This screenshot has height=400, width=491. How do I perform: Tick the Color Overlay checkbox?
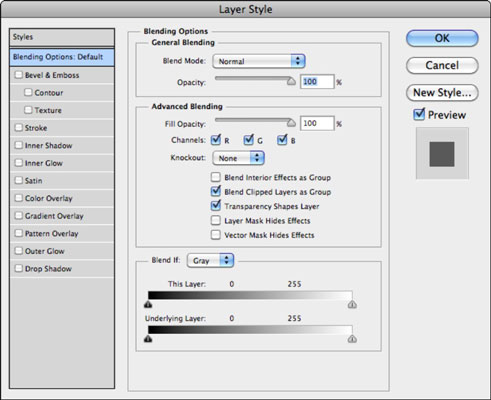pyautogui.click(x=19, y=198)
